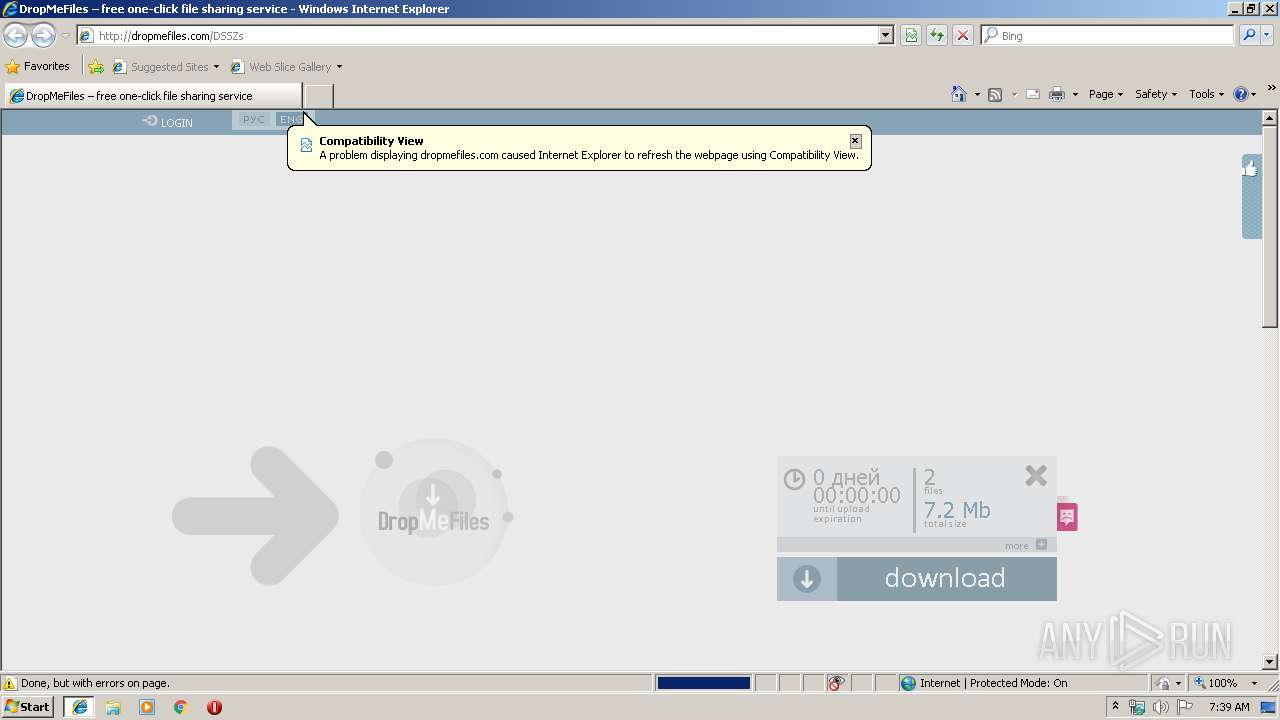Click Internet Explorer taskbar icon
1280x720 pixels.
pos(80,707)
